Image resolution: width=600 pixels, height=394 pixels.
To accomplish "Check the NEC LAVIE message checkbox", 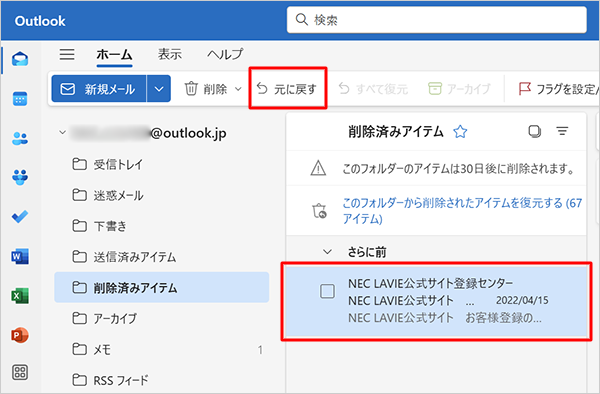I will point(327,291).
